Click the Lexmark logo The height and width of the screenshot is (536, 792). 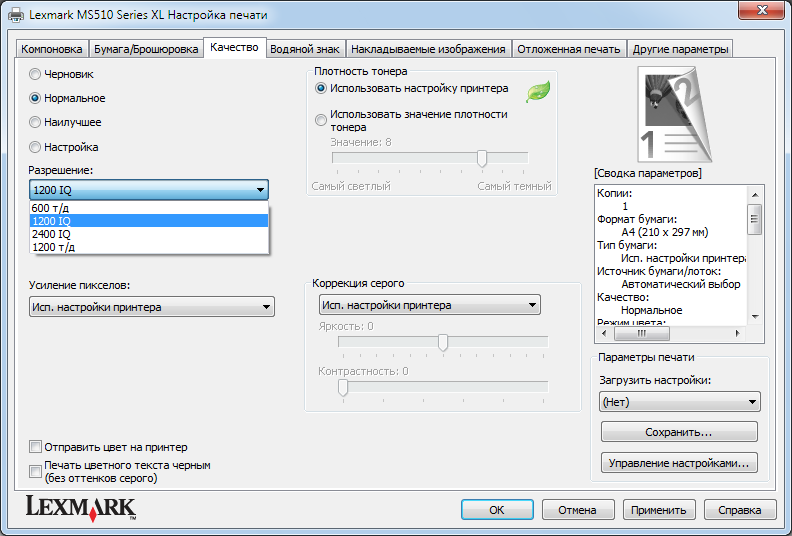tap(81, 508)
